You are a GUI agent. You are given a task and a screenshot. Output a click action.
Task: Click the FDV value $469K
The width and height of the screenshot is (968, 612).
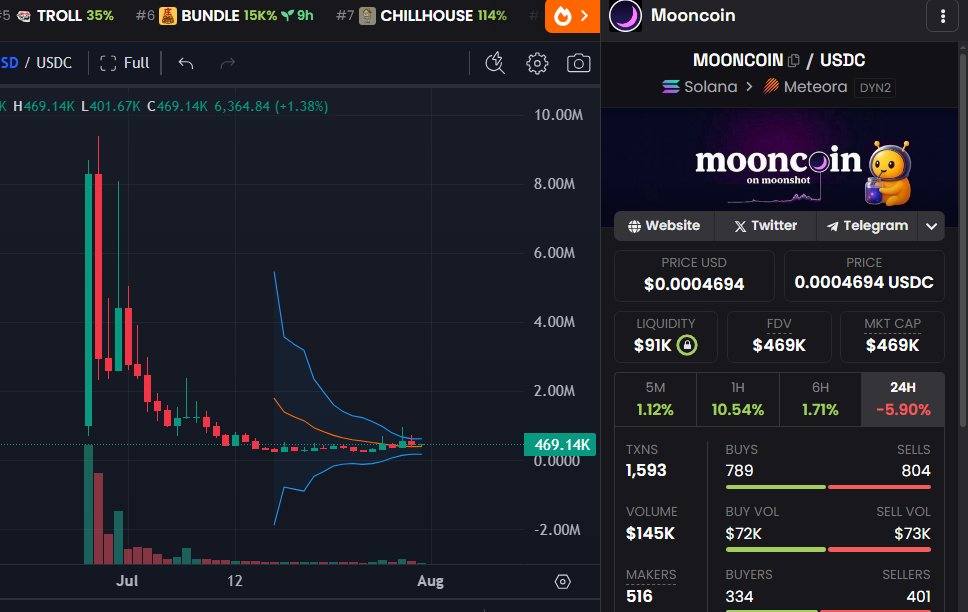(x=778, y=345)
